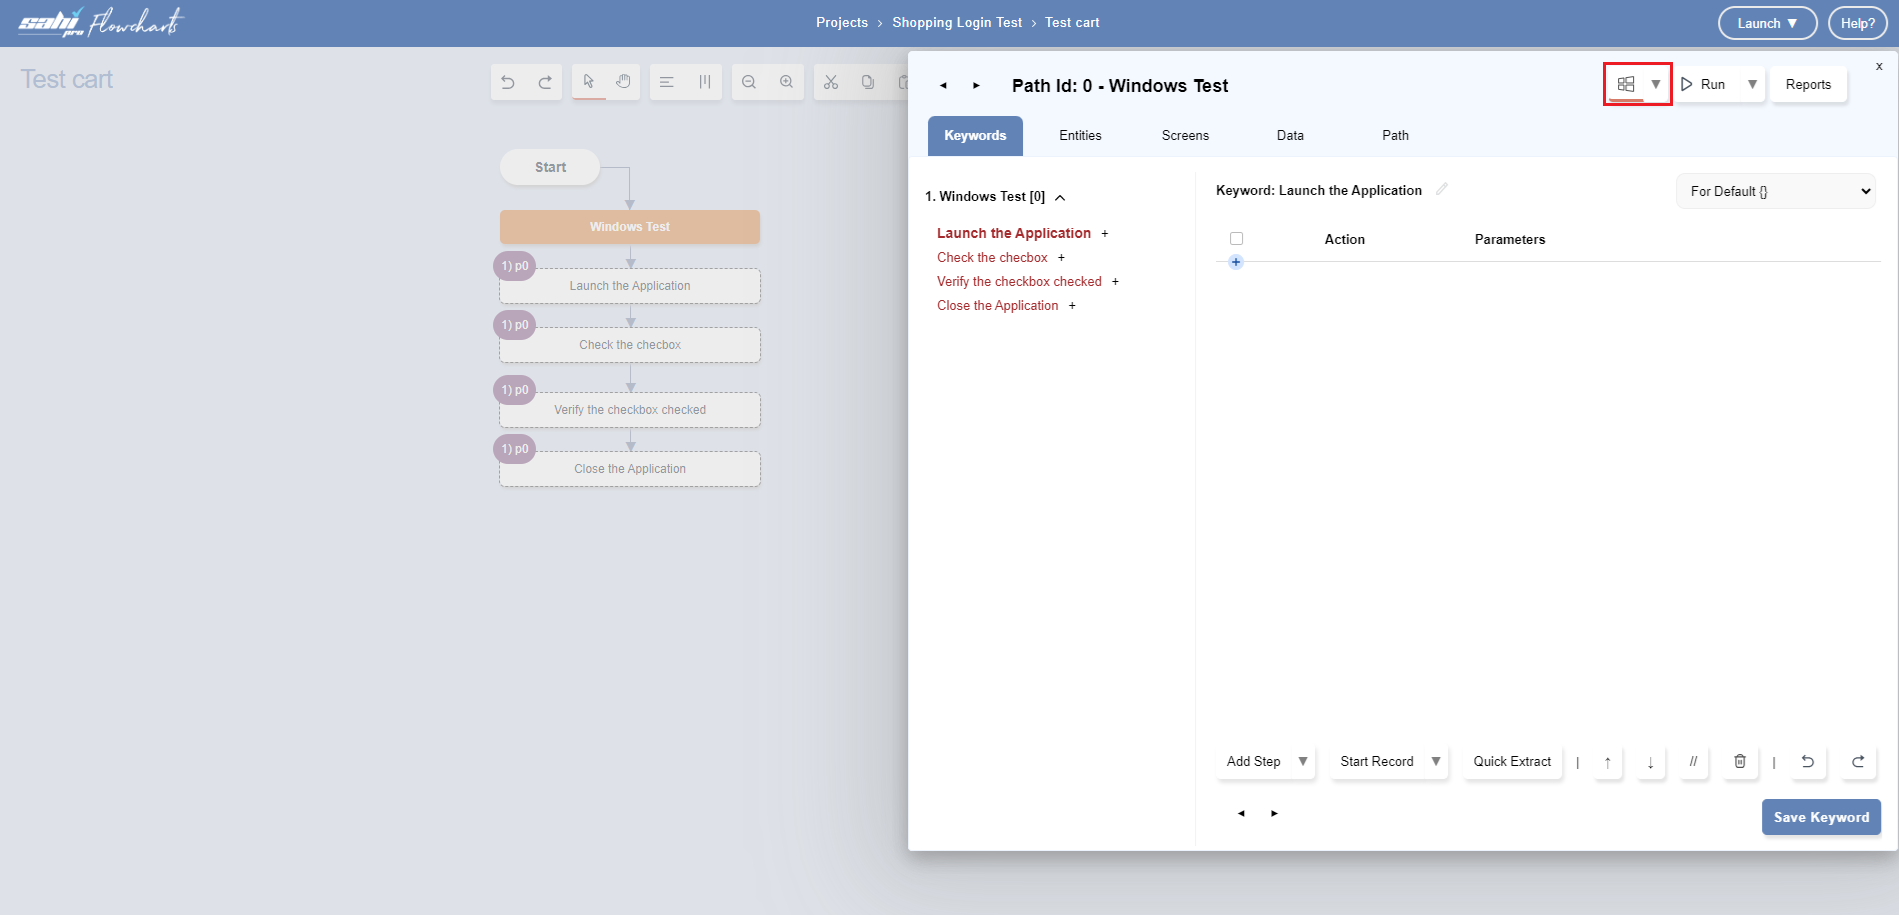The height and width of the screenshot is (915, 1899).
Task: Click the trash delete step icon
Action: (x=1740, y=762)
